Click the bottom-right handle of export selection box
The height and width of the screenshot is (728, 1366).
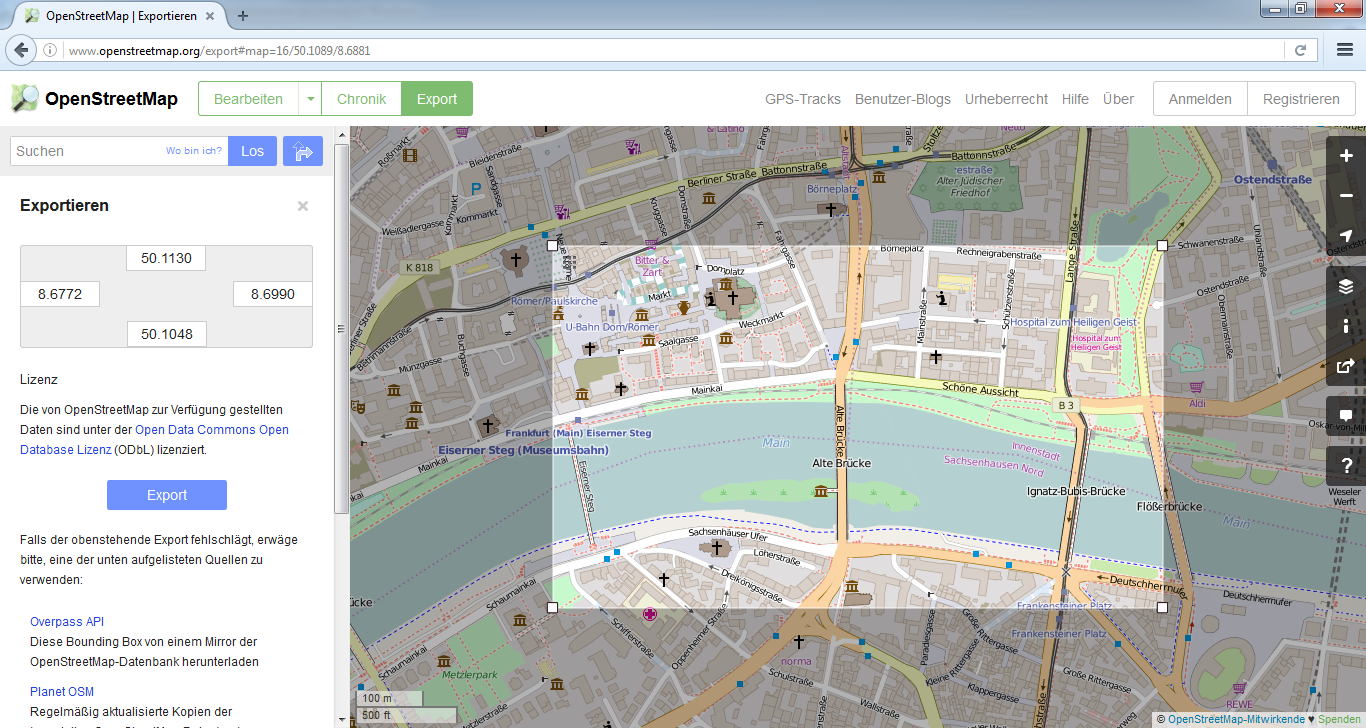1162,607
